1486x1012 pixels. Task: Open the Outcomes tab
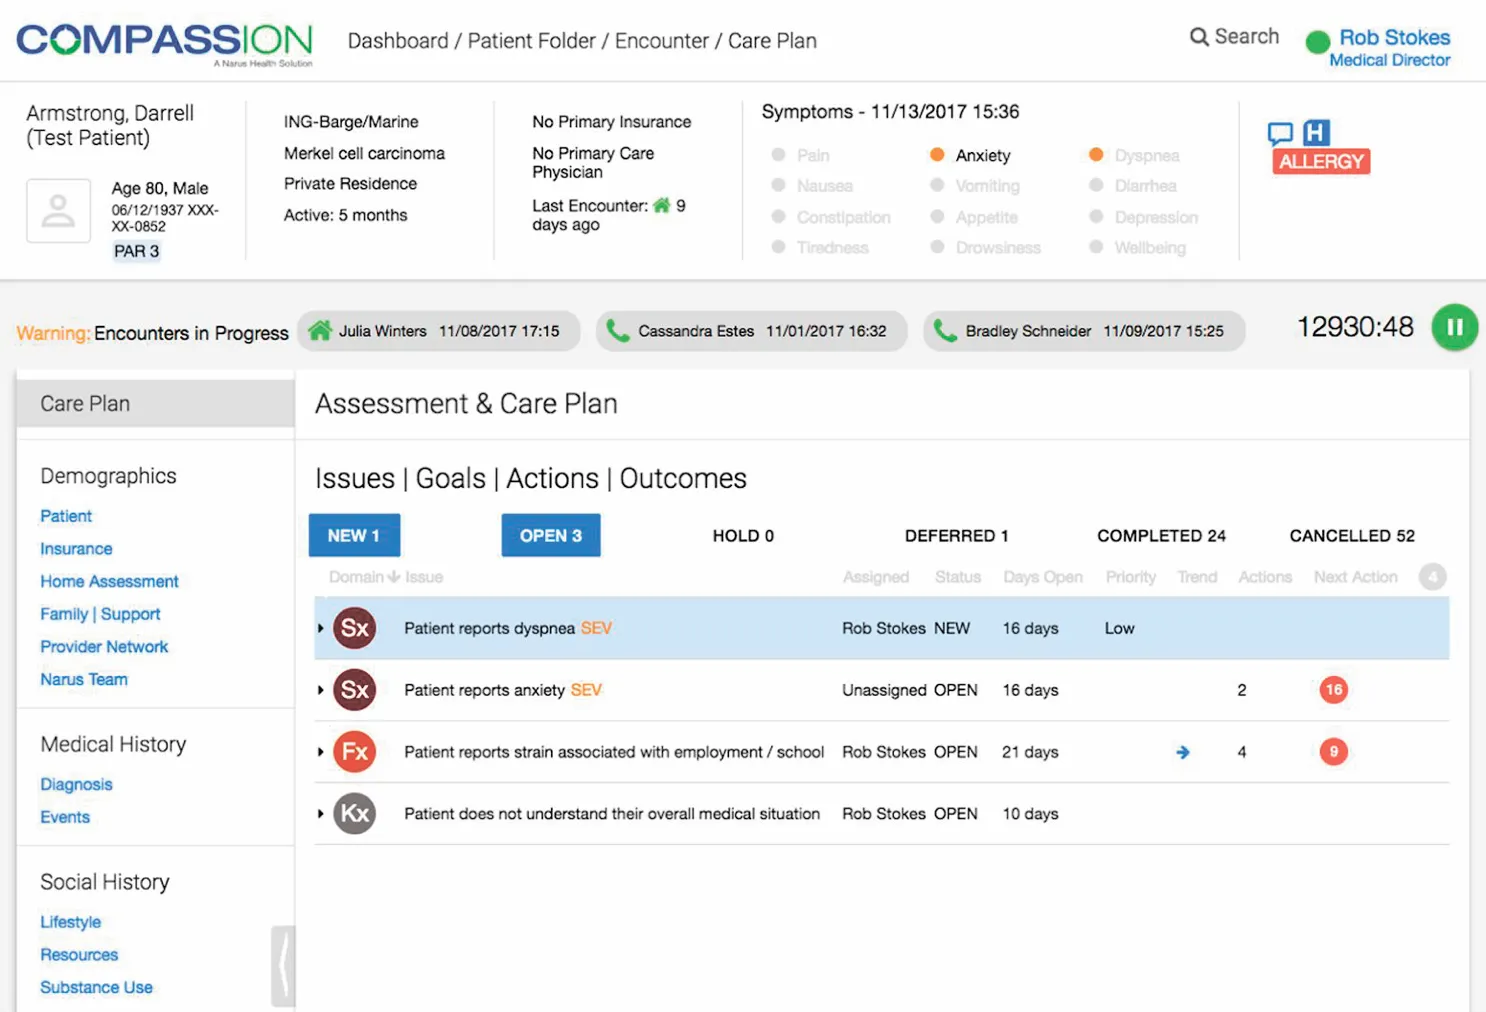tap(683, 478)
